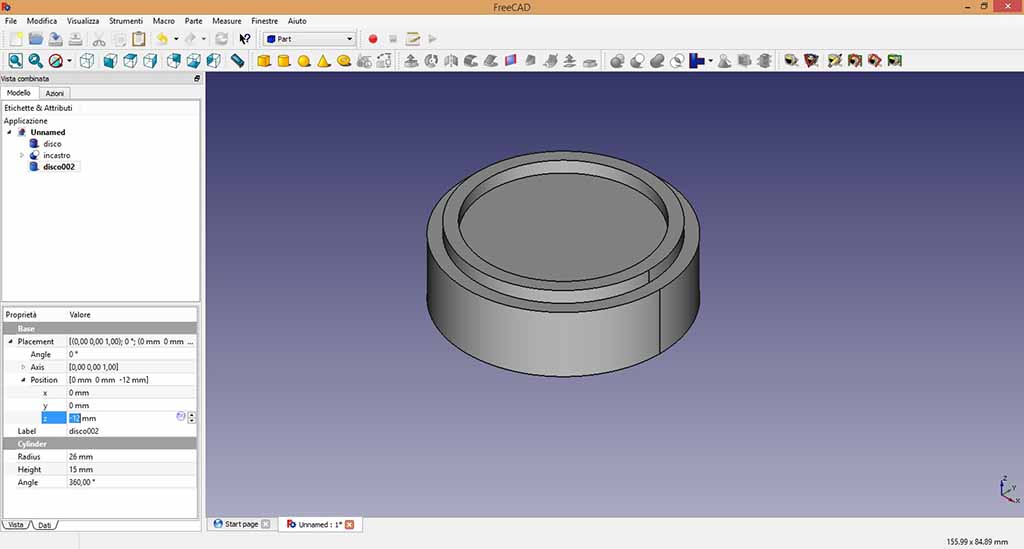This screenshot has height=549, width=1024.
Task: Open redo history dropdown arrow
Action: pyautogui.click(x=204, y=39)
